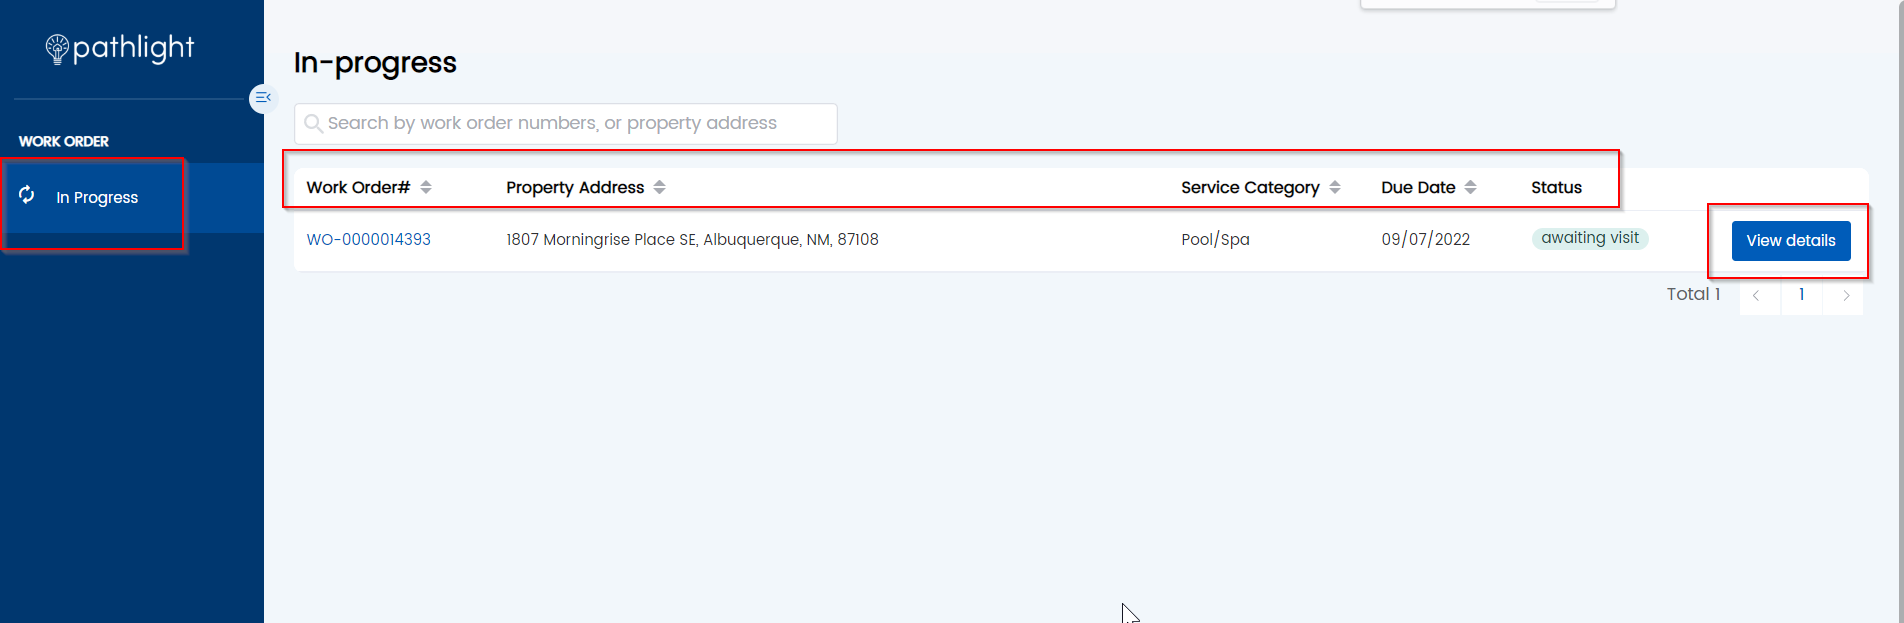
Task: Collapse the sidebar with the menu-fold icon
Action: (263, 98)
